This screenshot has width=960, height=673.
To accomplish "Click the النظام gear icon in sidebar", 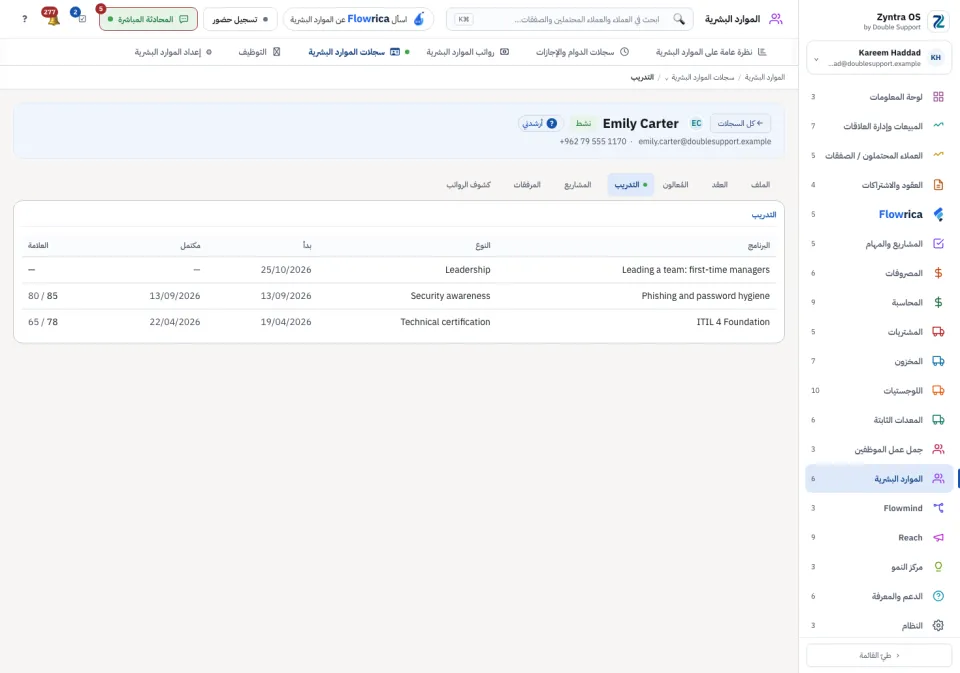I will pyautogui.click(x=938, y=626).
